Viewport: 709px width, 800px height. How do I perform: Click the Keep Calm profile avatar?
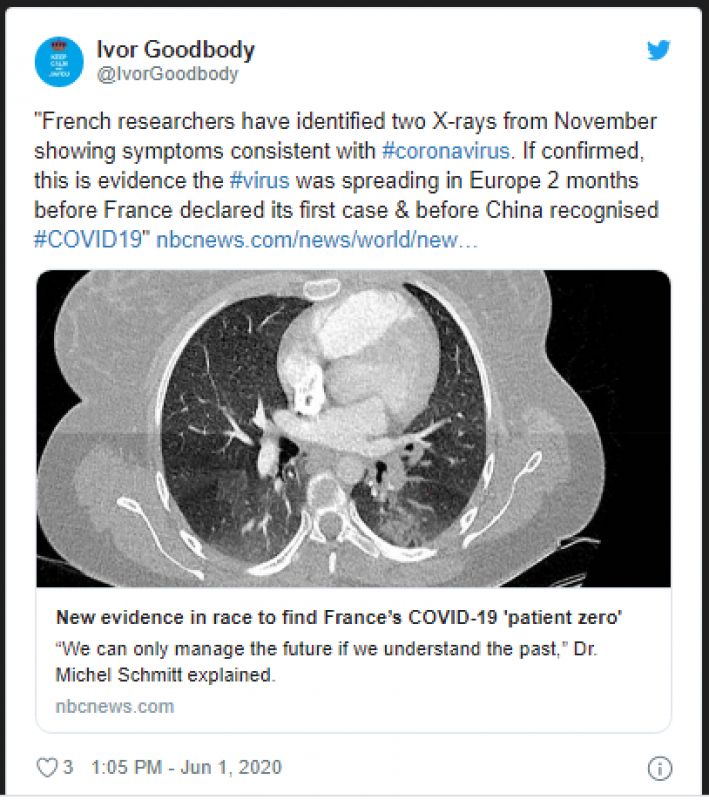[58, 61]
